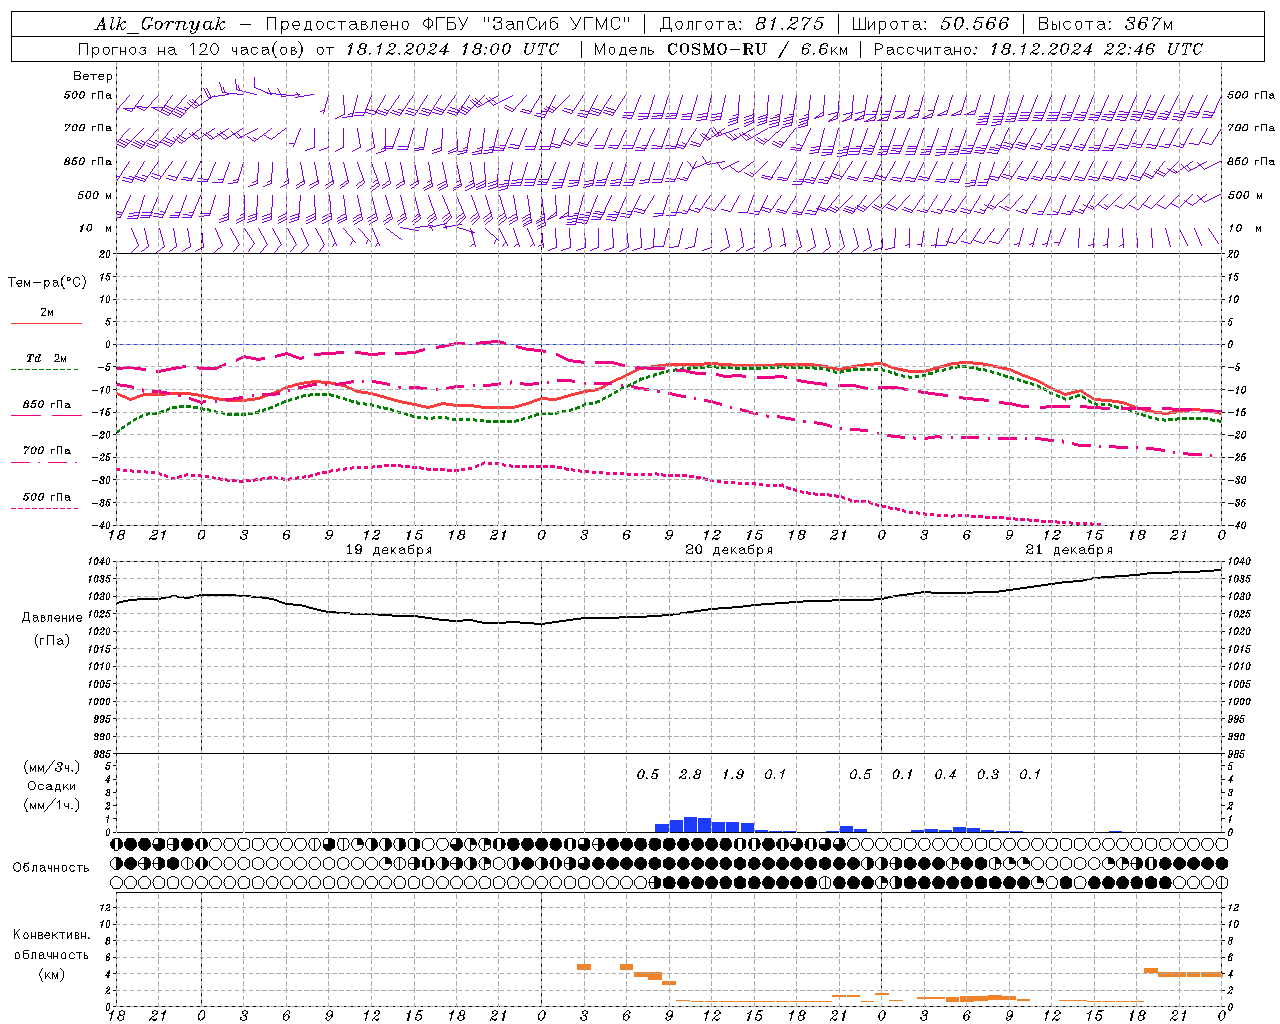This screenshot has height=1024, width=1280.
Task: Click the forecast start time 18.12.2024 18:00 UTC
Action: pos(452,49)
